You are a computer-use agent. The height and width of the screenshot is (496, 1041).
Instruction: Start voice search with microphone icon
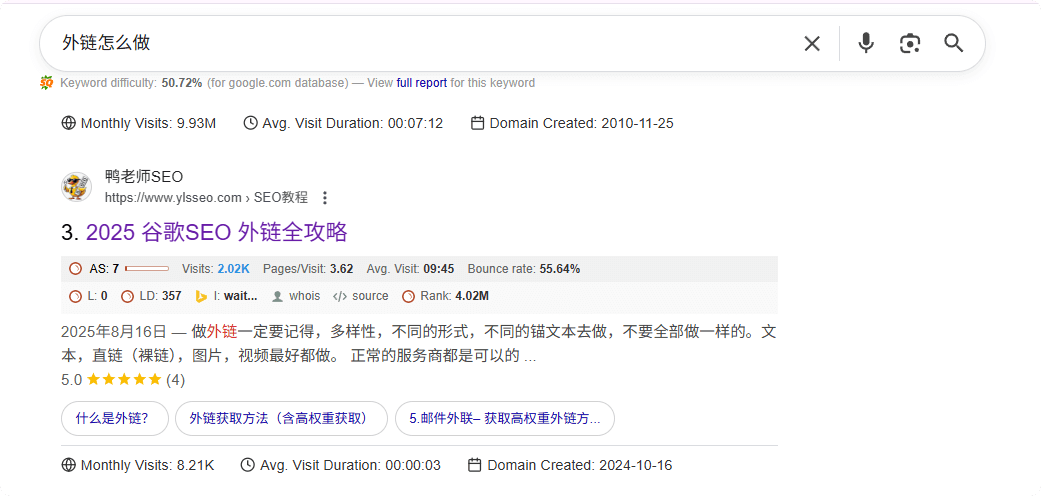coord(865,44)
